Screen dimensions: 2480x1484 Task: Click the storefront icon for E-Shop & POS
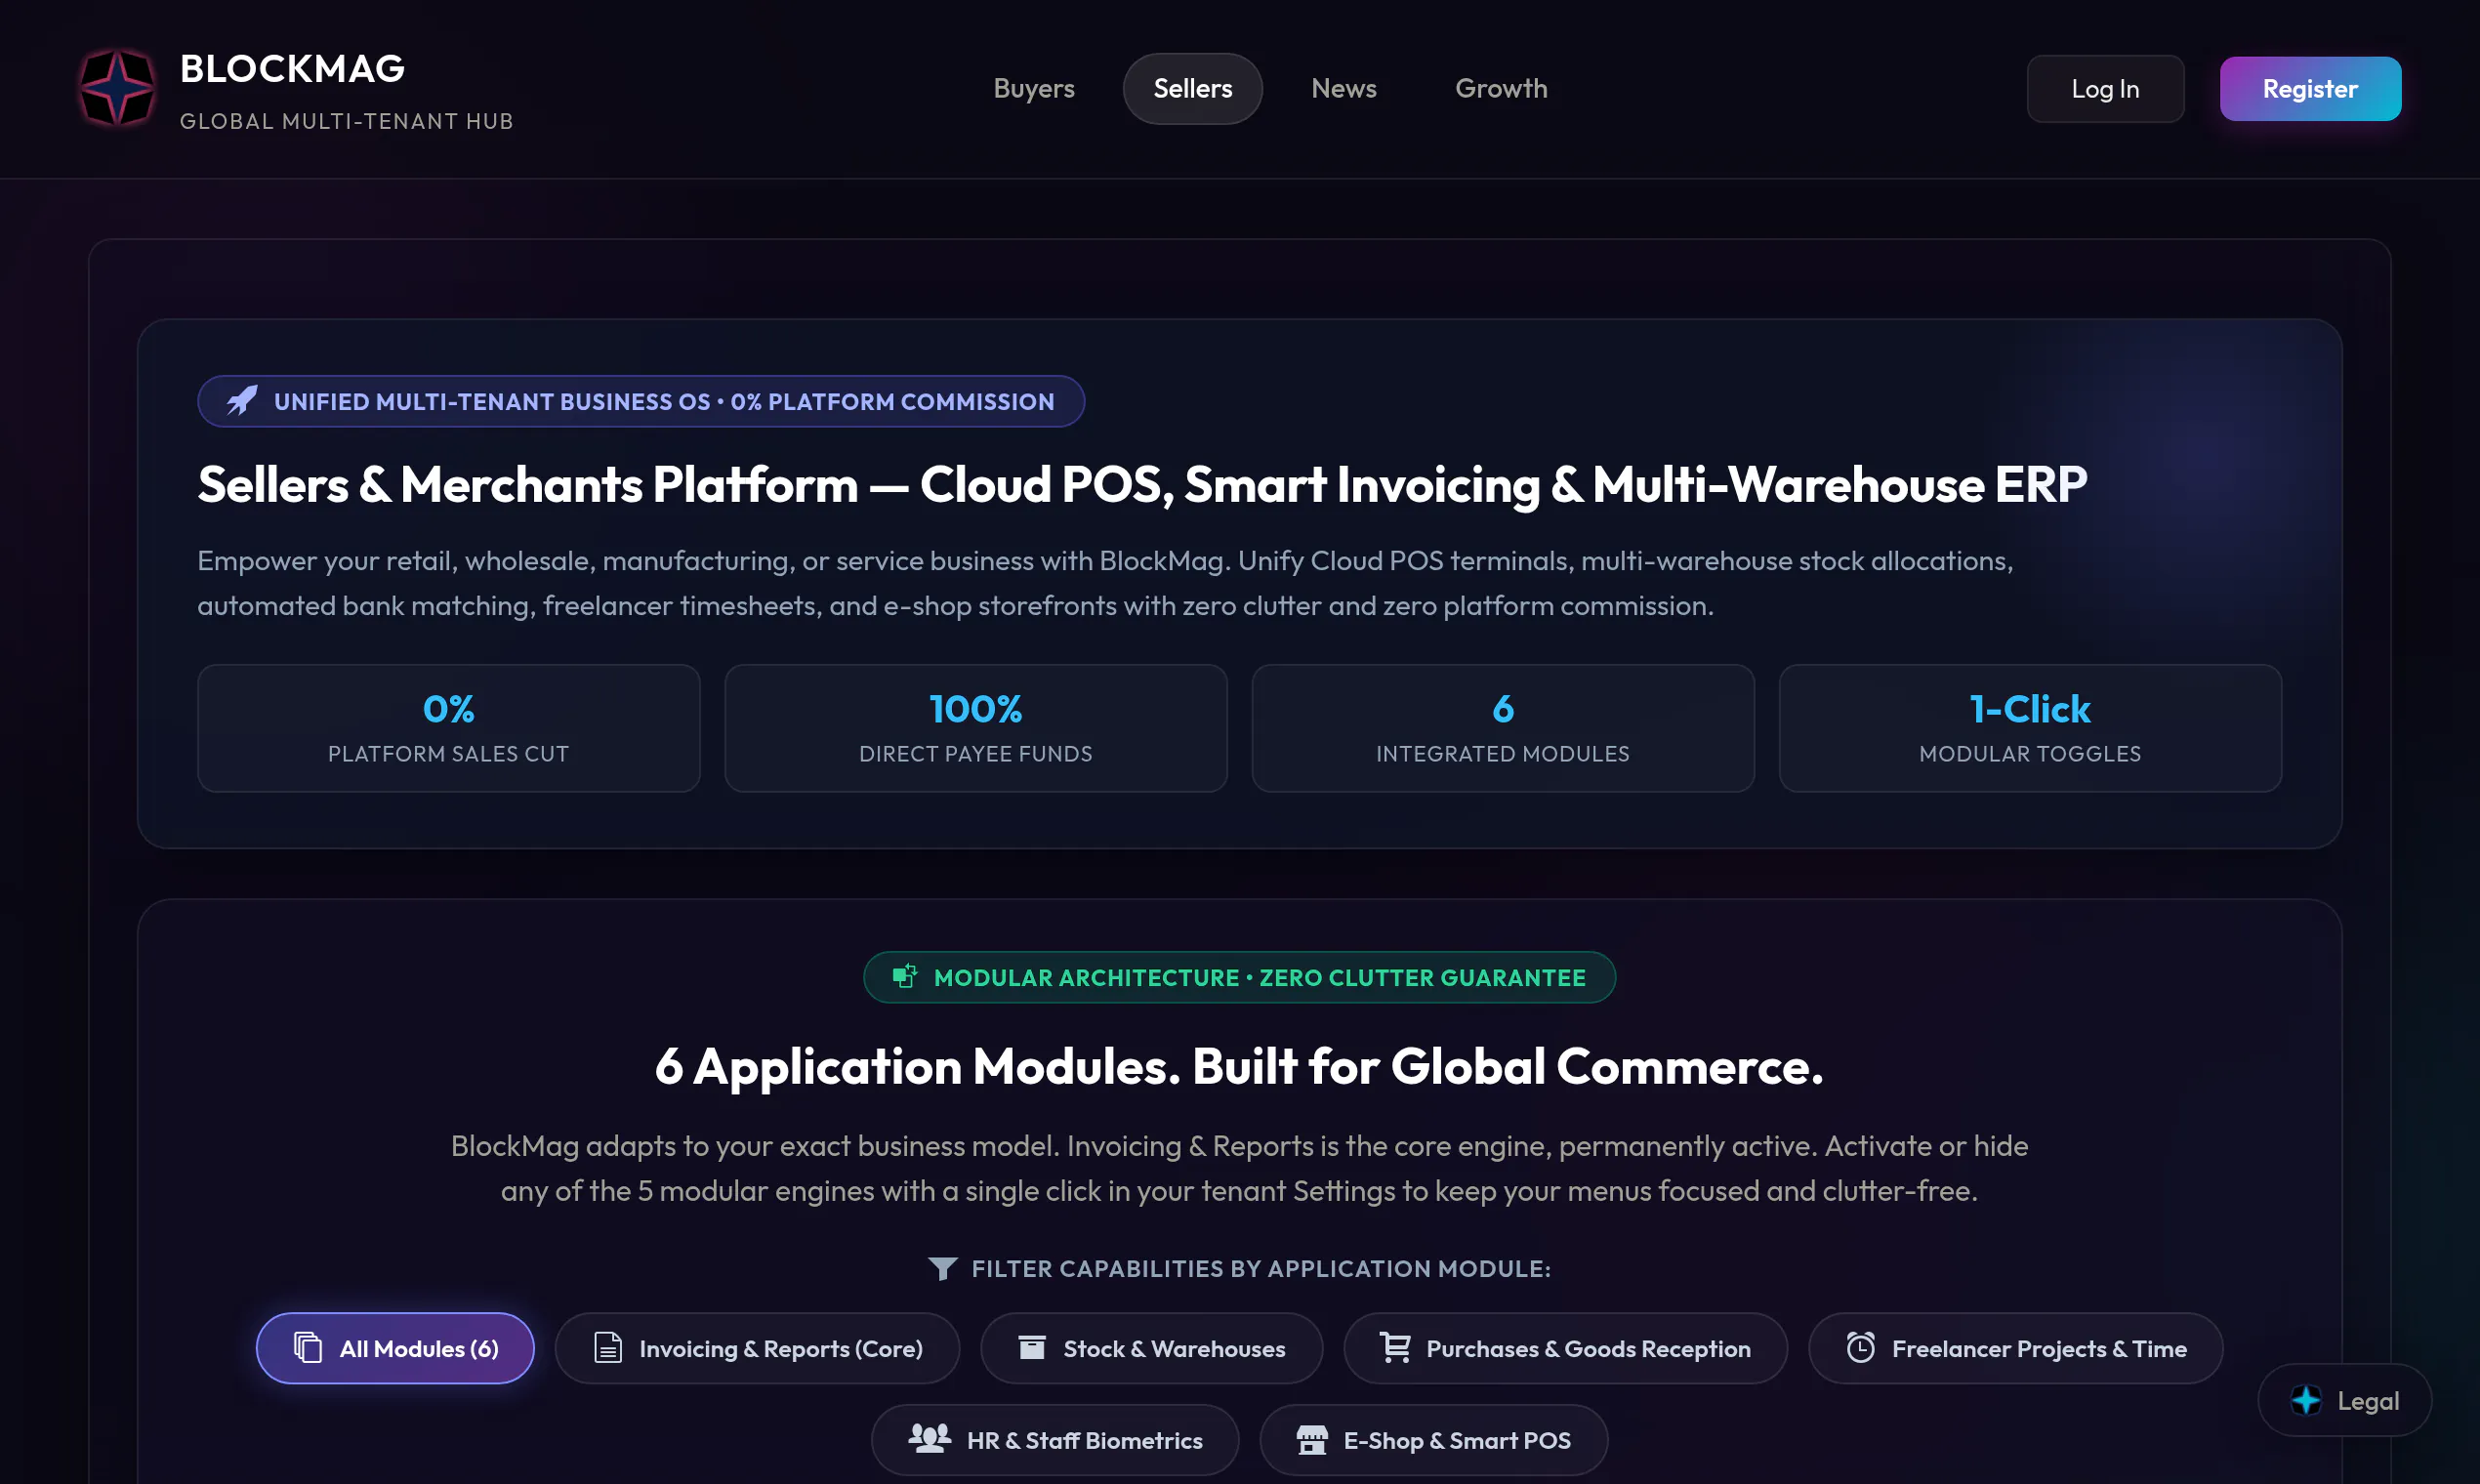(1312, 1440)
